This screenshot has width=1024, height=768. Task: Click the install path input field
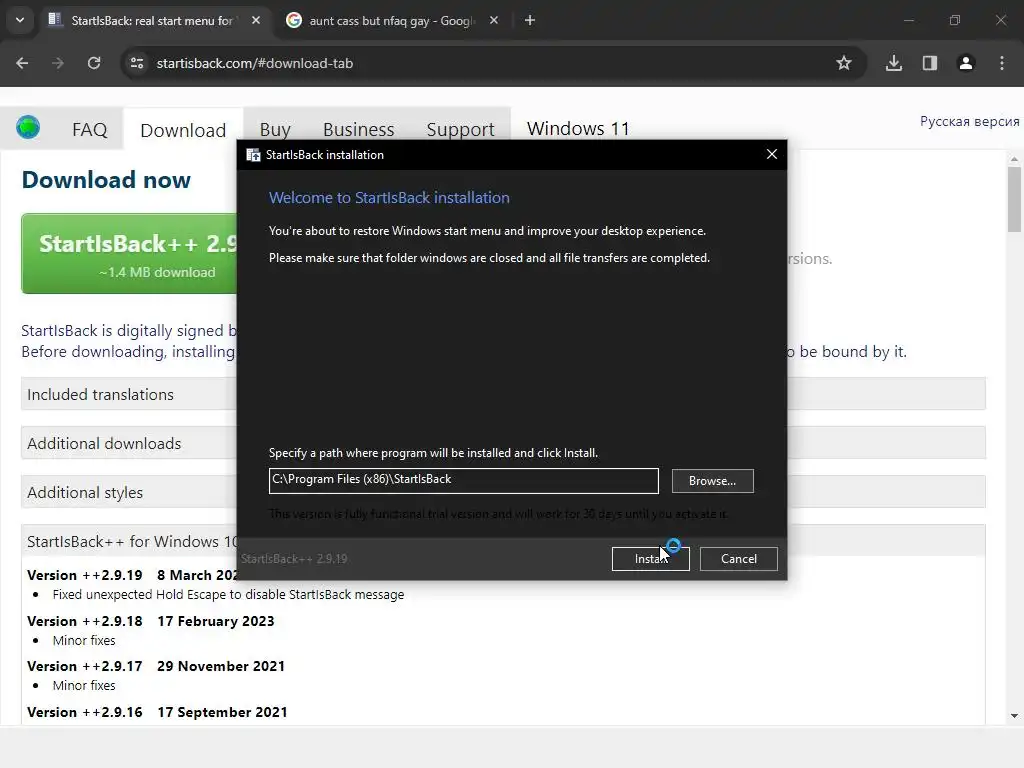(x=464, y=481)
